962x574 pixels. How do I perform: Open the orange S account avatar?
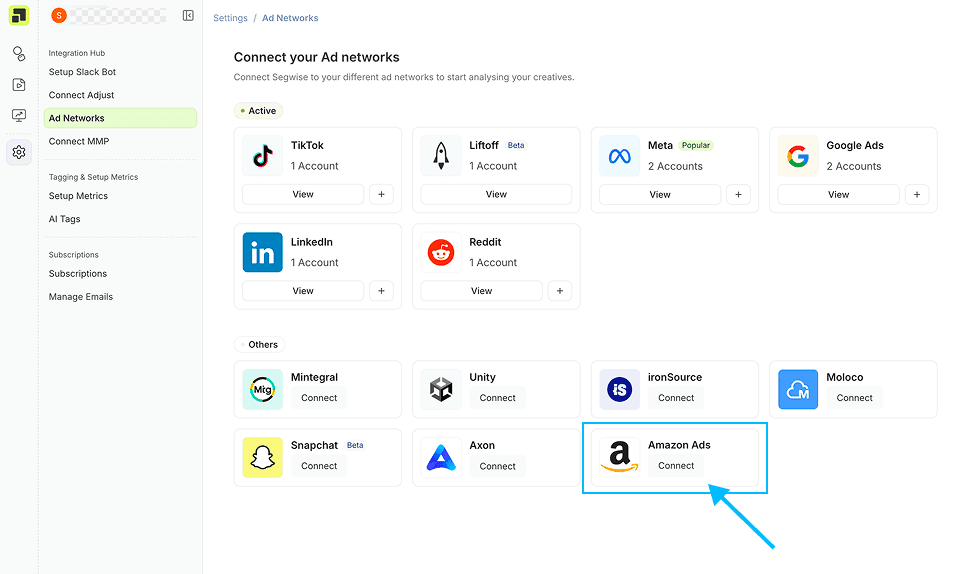pyautogui.click(x=59, y=15)
